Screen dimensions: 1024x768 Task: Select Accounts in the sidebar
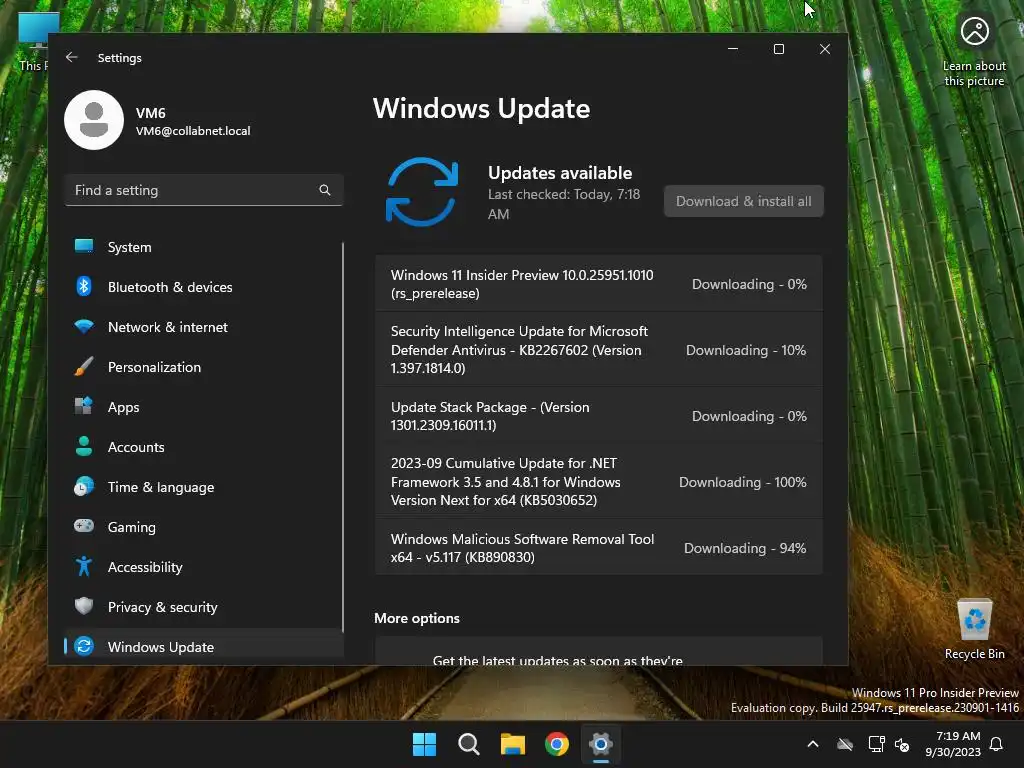203,447
